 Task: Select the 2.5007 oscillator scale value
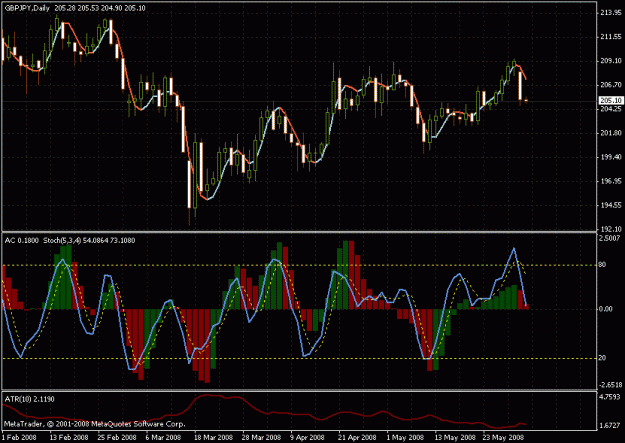[610, 238]
